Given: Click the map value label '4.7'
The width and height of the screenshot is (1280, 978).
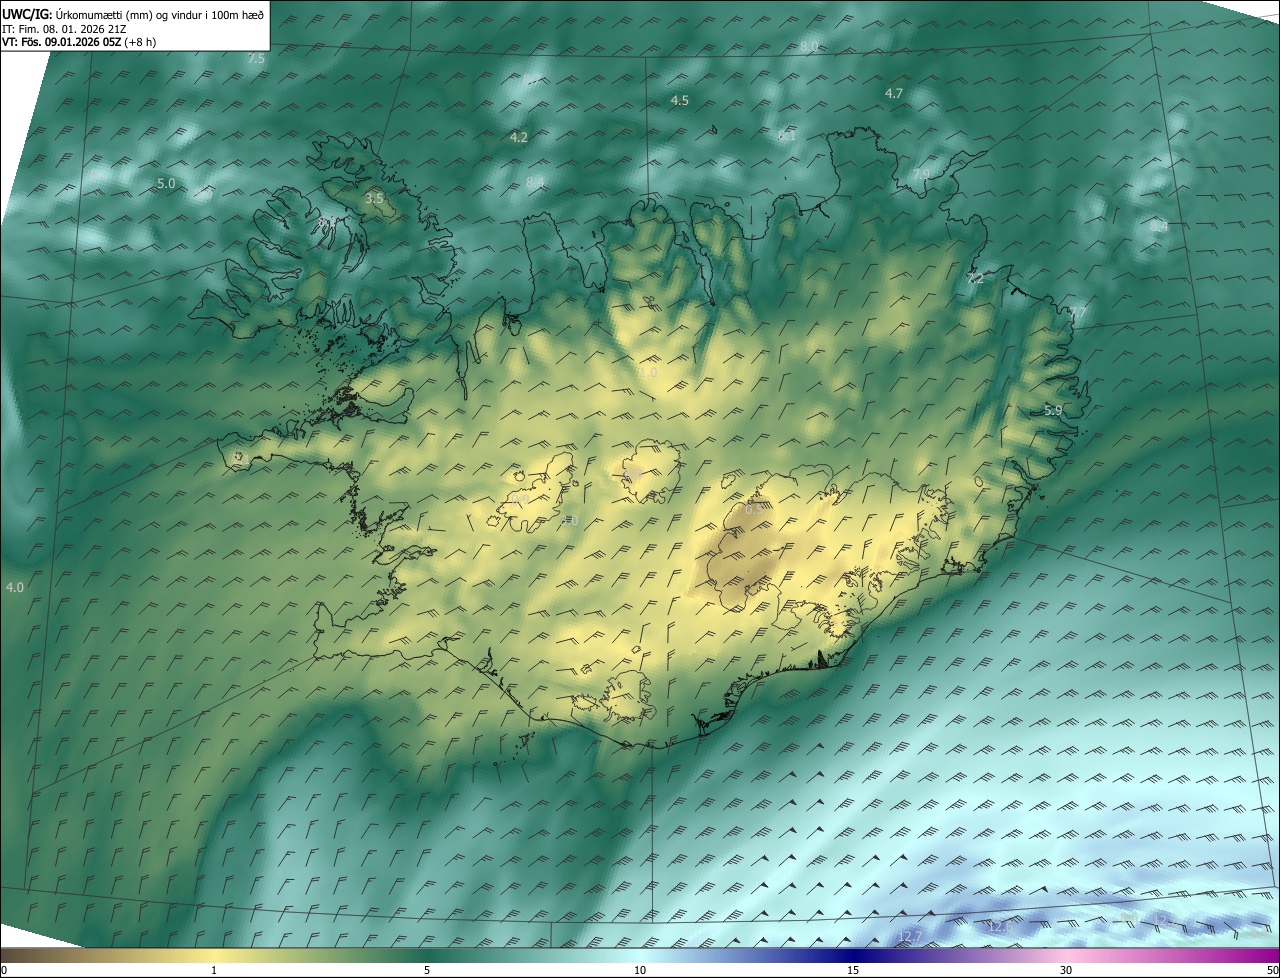Looking at the screenshot, I should (x=894, y=93).
